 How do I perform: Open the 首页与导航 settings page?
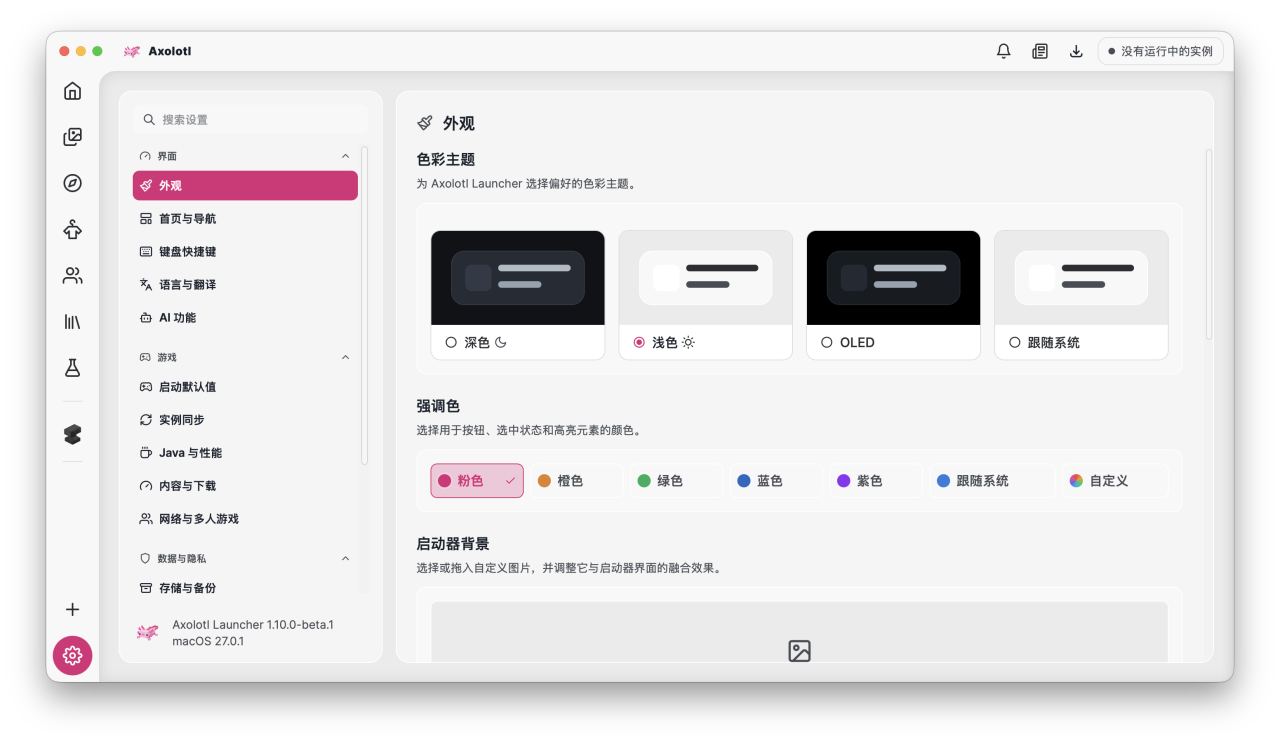click(x=245, y=218)
